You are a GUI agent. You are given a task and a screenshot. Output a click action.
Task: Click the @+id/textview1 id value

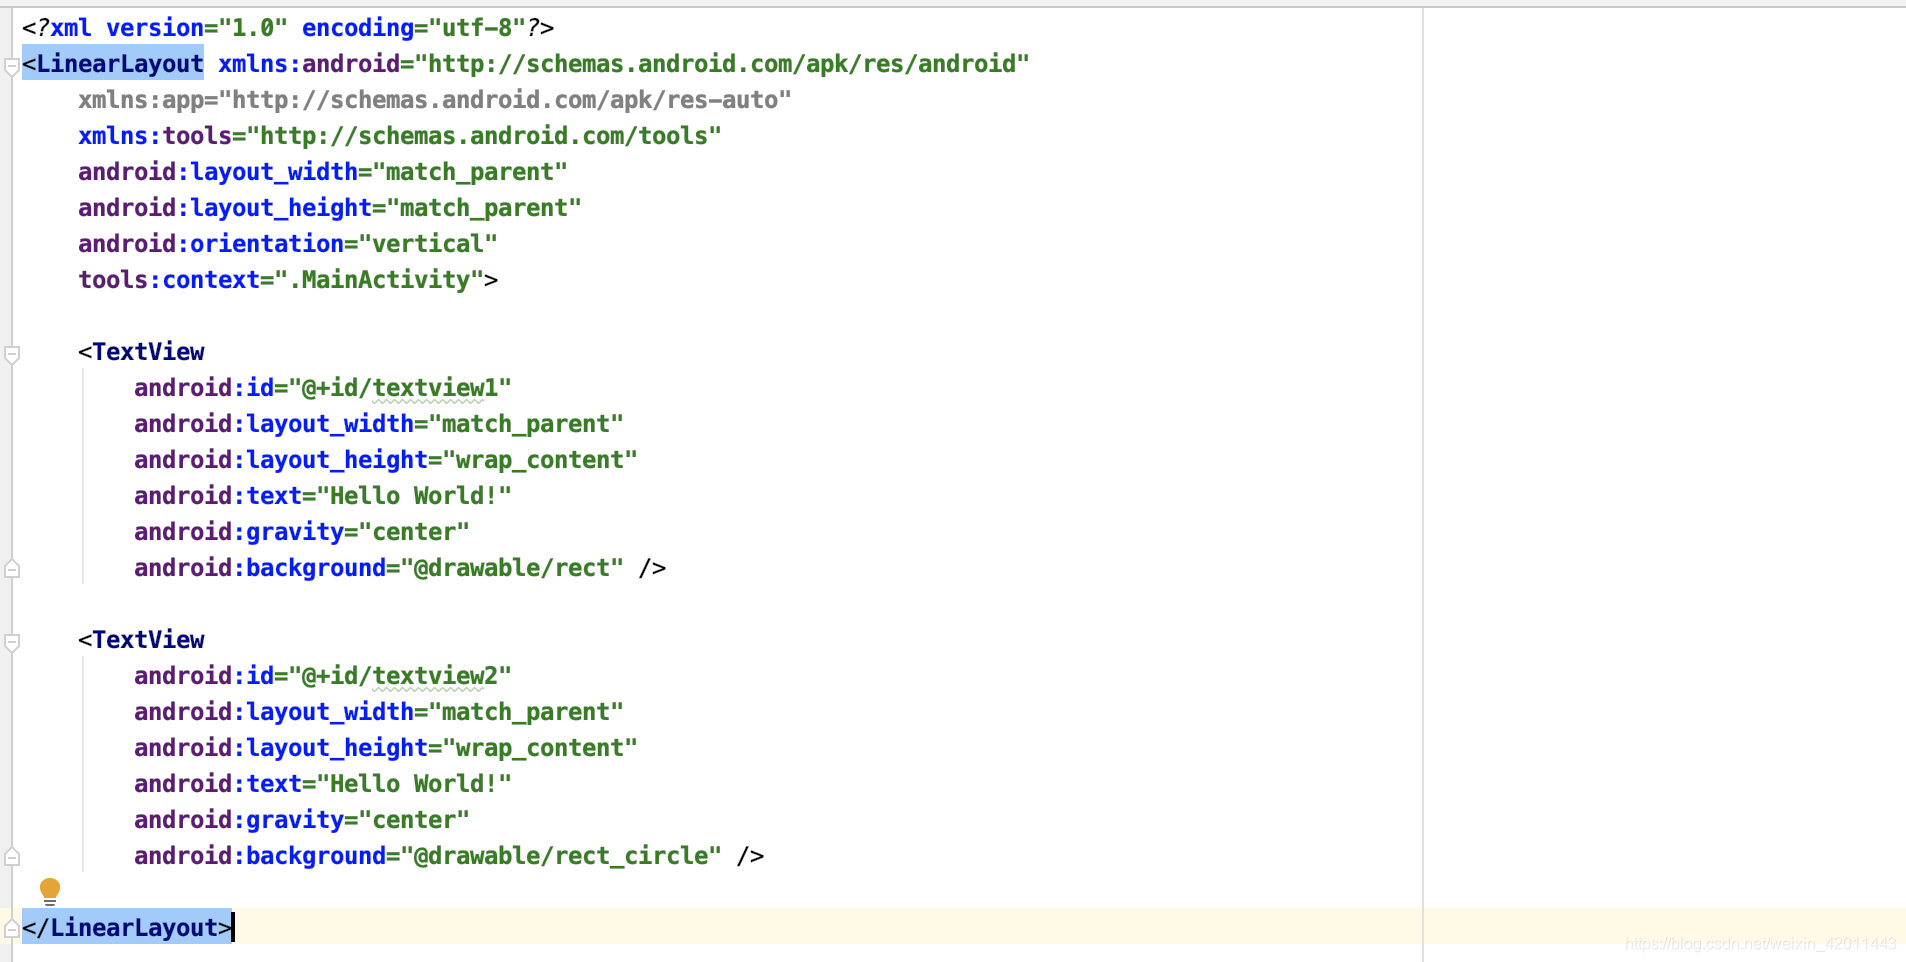pyautogui.click(x=400, y=388)
